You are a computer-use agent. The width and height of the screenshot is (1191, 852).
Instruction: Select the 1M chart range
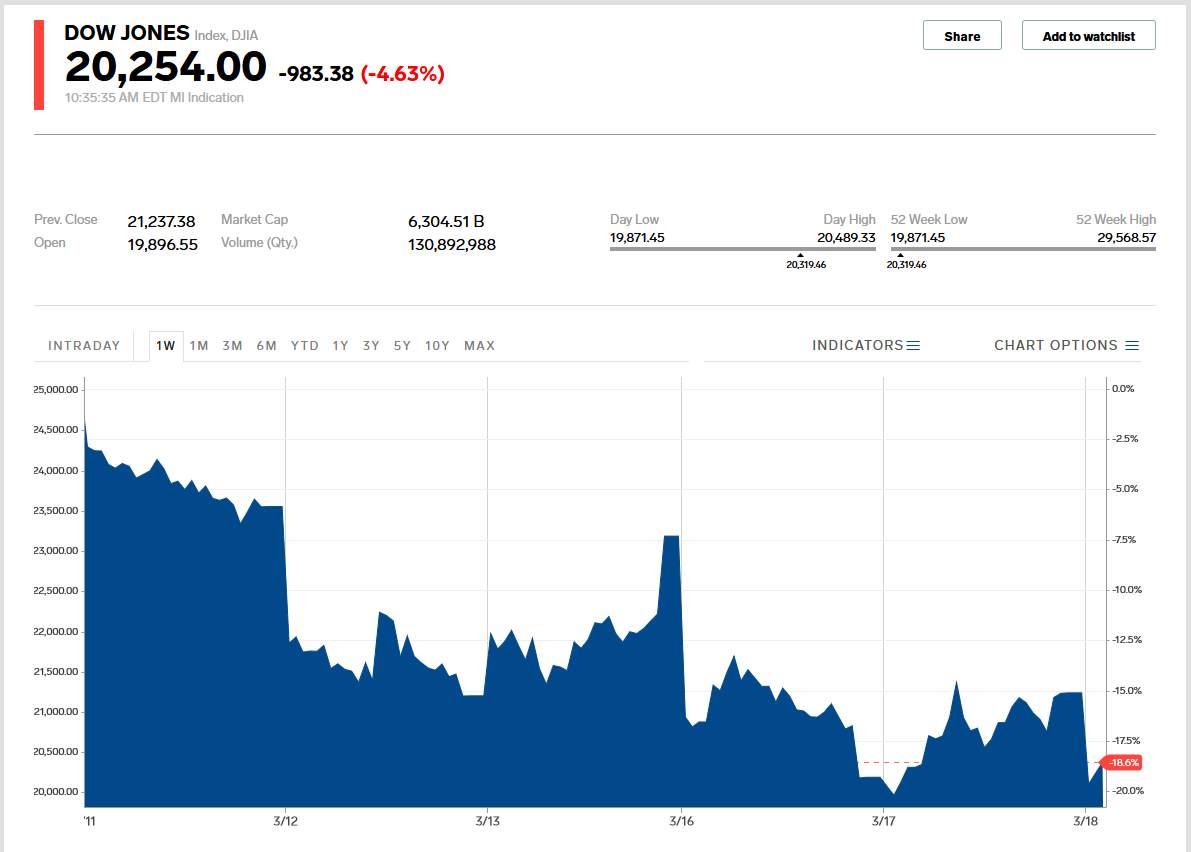click(199, 346)
